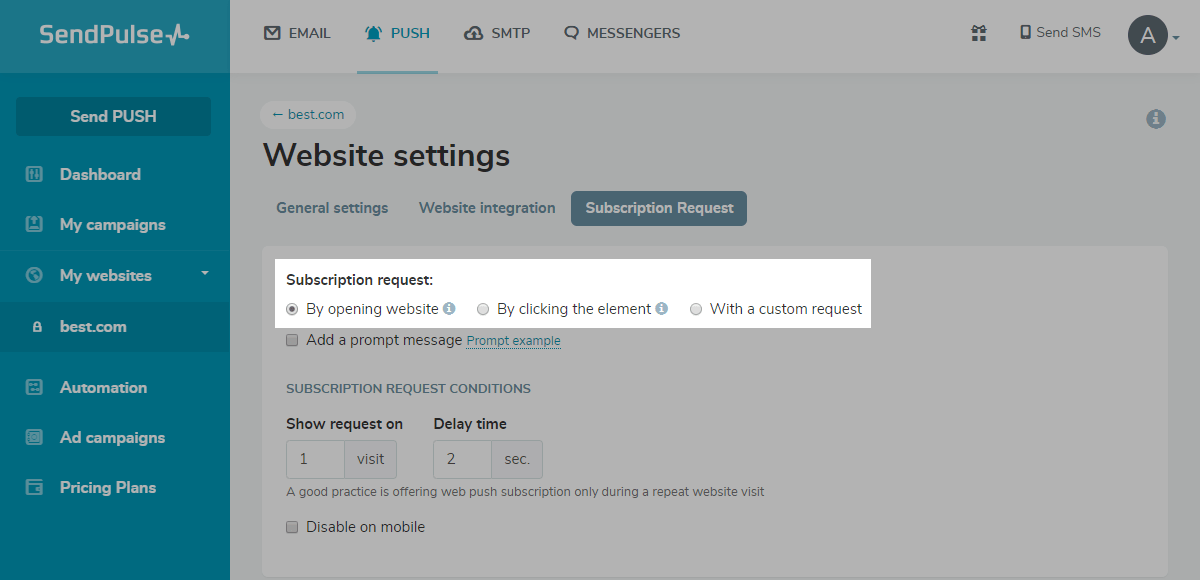Click the Automation sidebar icon
Image resolution: width=1200 pixels, height=580 pixels.
(x=35, y=387)
